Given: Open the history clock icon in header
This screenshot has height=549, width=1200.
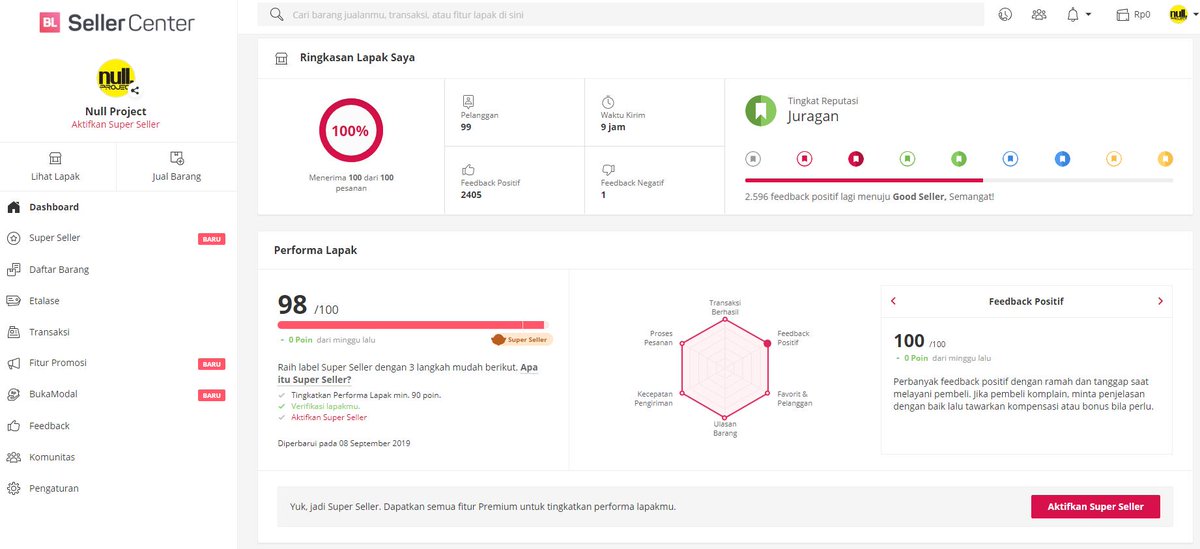Looking at the screenshot, I should click(x=1005, y=14).
